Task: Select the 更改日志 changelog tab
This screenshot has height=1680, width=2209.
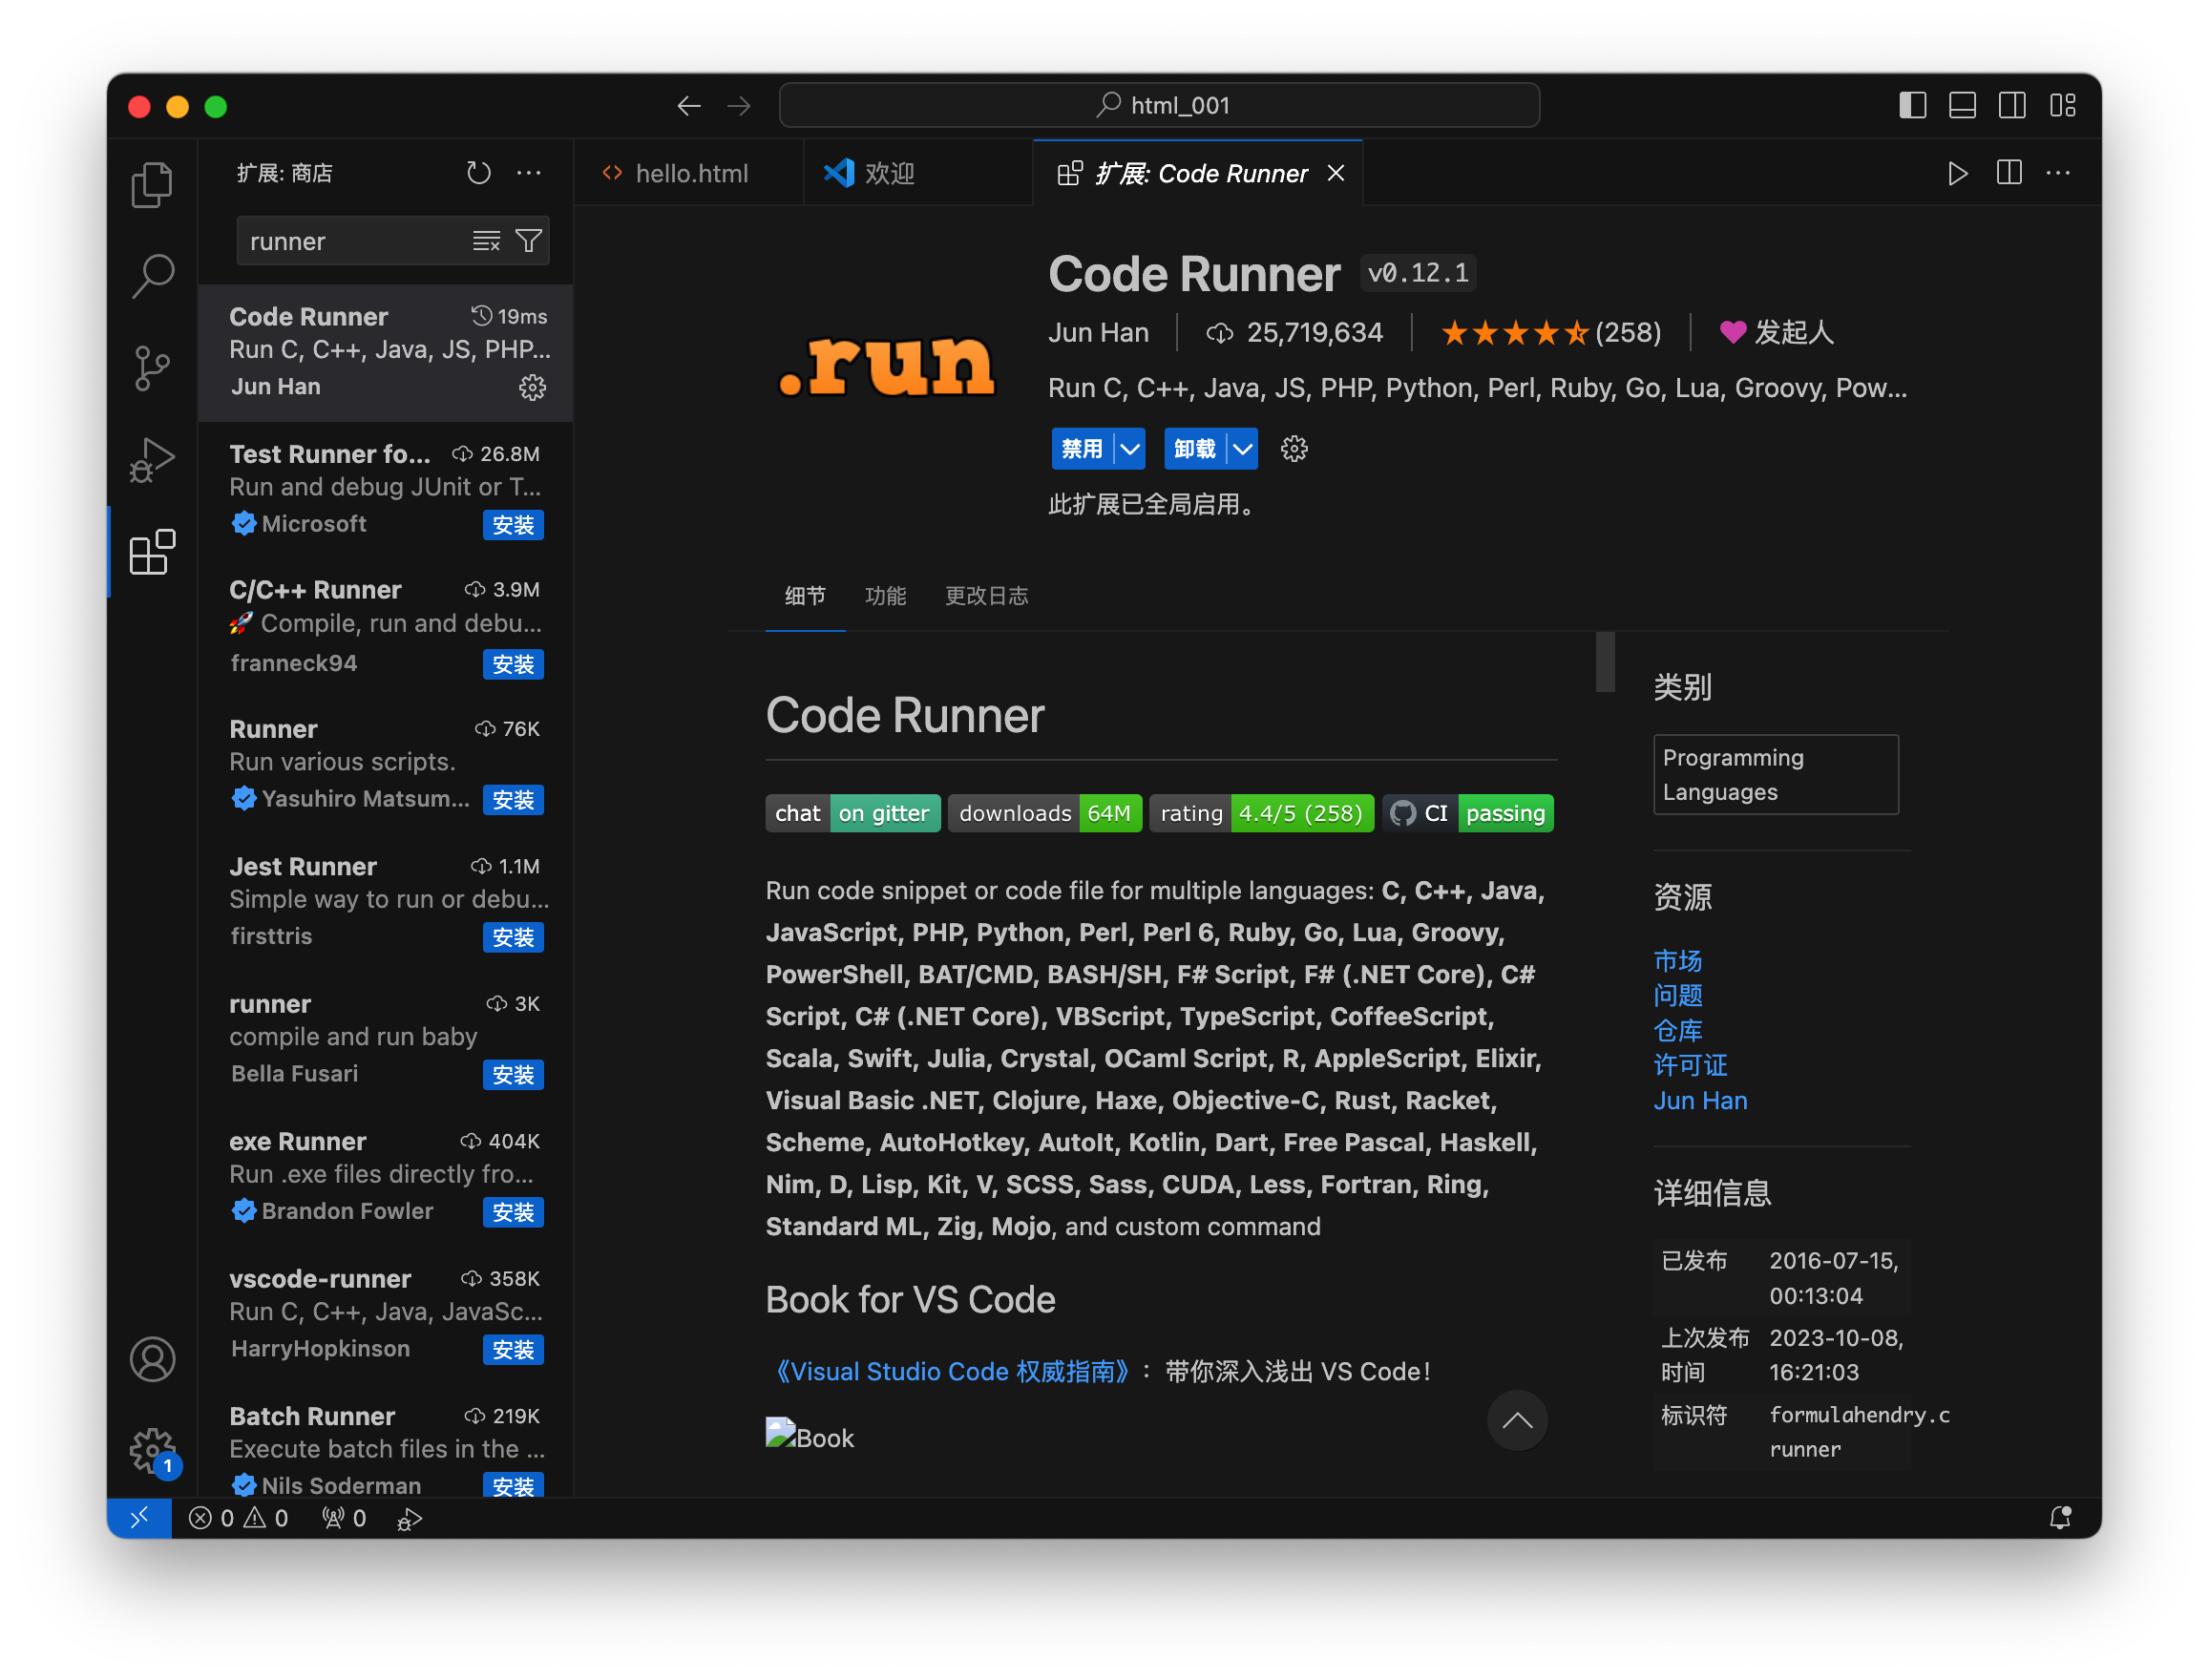Action: [x=986, y=596]
